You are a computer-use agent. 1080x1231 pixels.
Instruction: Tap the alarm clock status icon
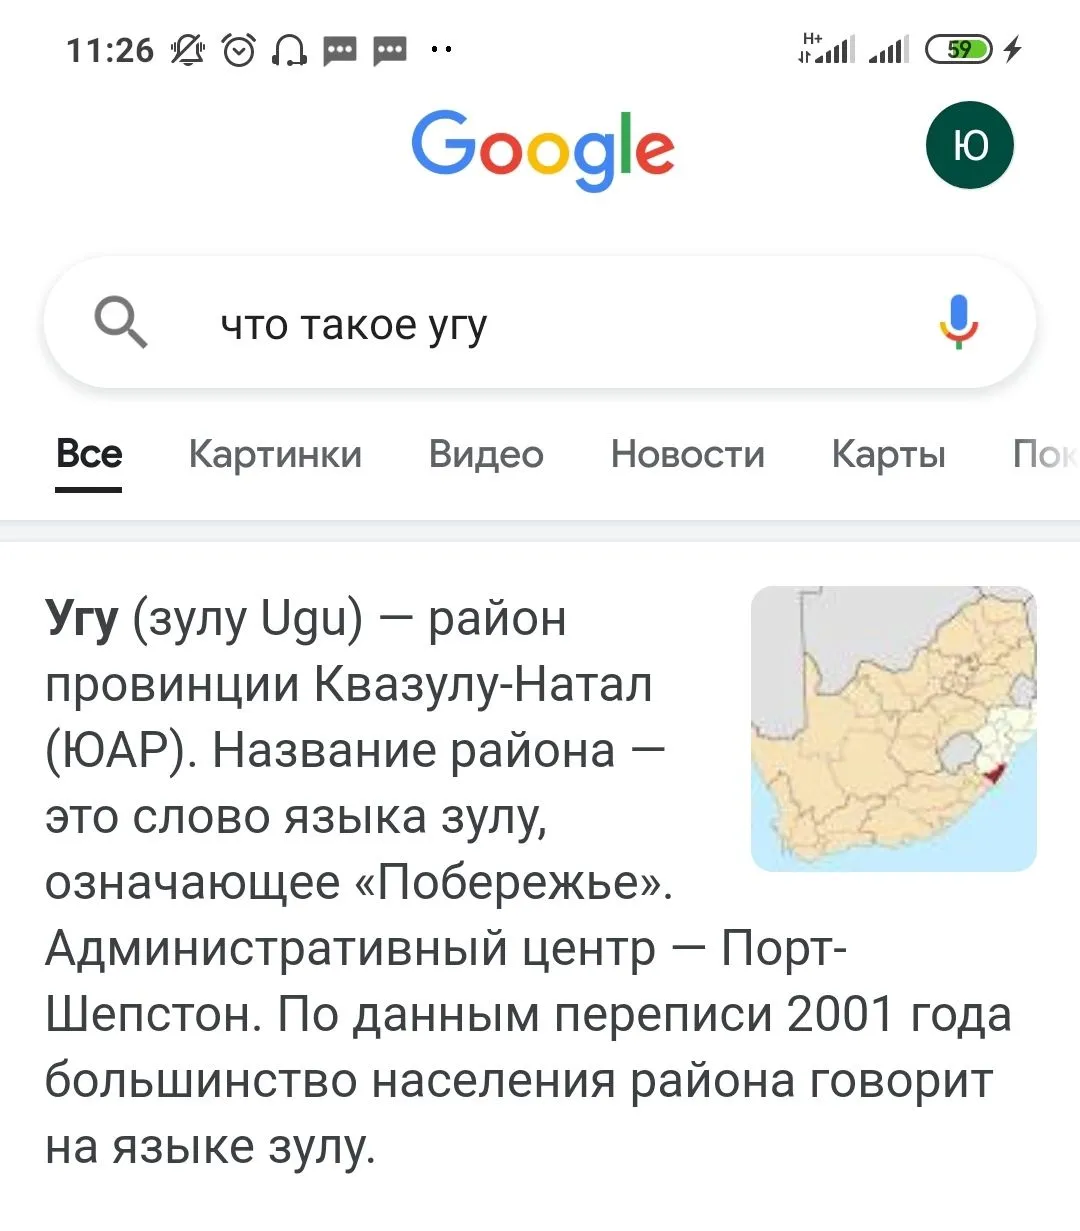(x=238, y=49)
